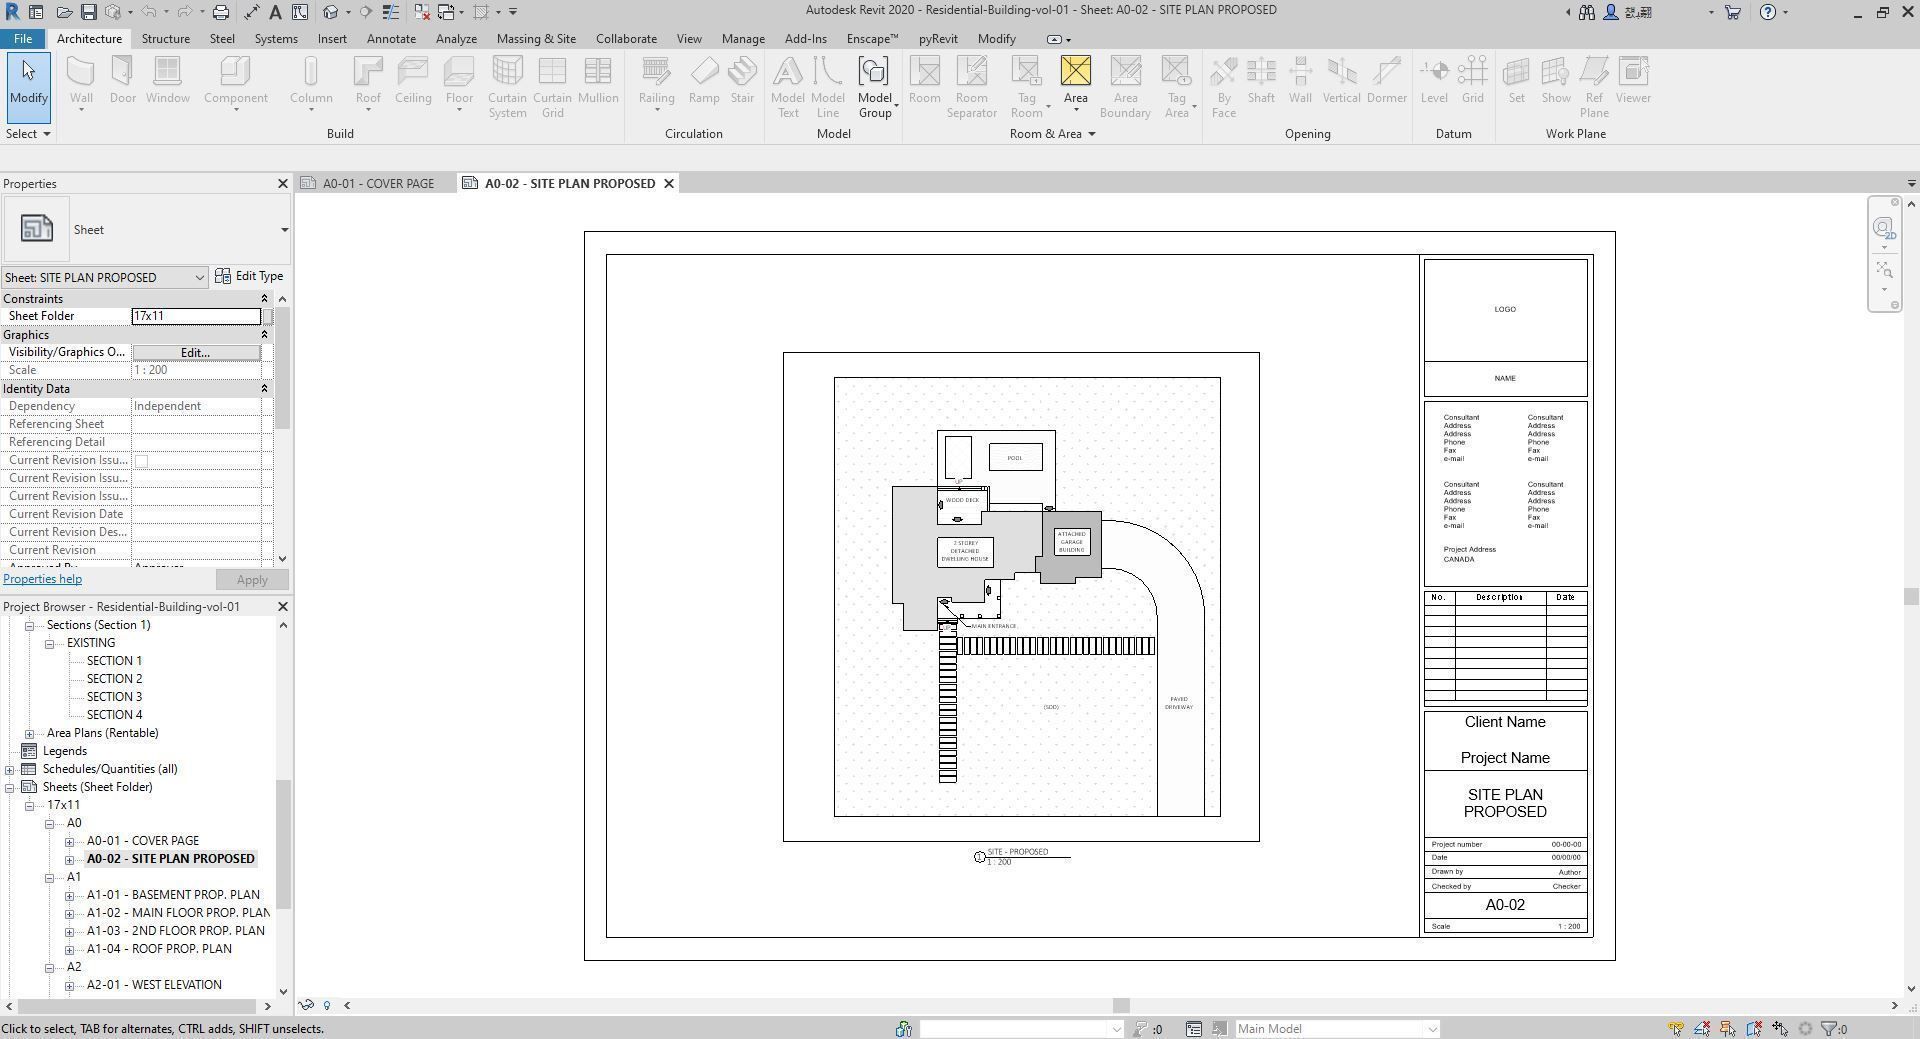Open the Massing & Site tab
The height and width of the screenshot is (1039, 1920).
(536, 39)
